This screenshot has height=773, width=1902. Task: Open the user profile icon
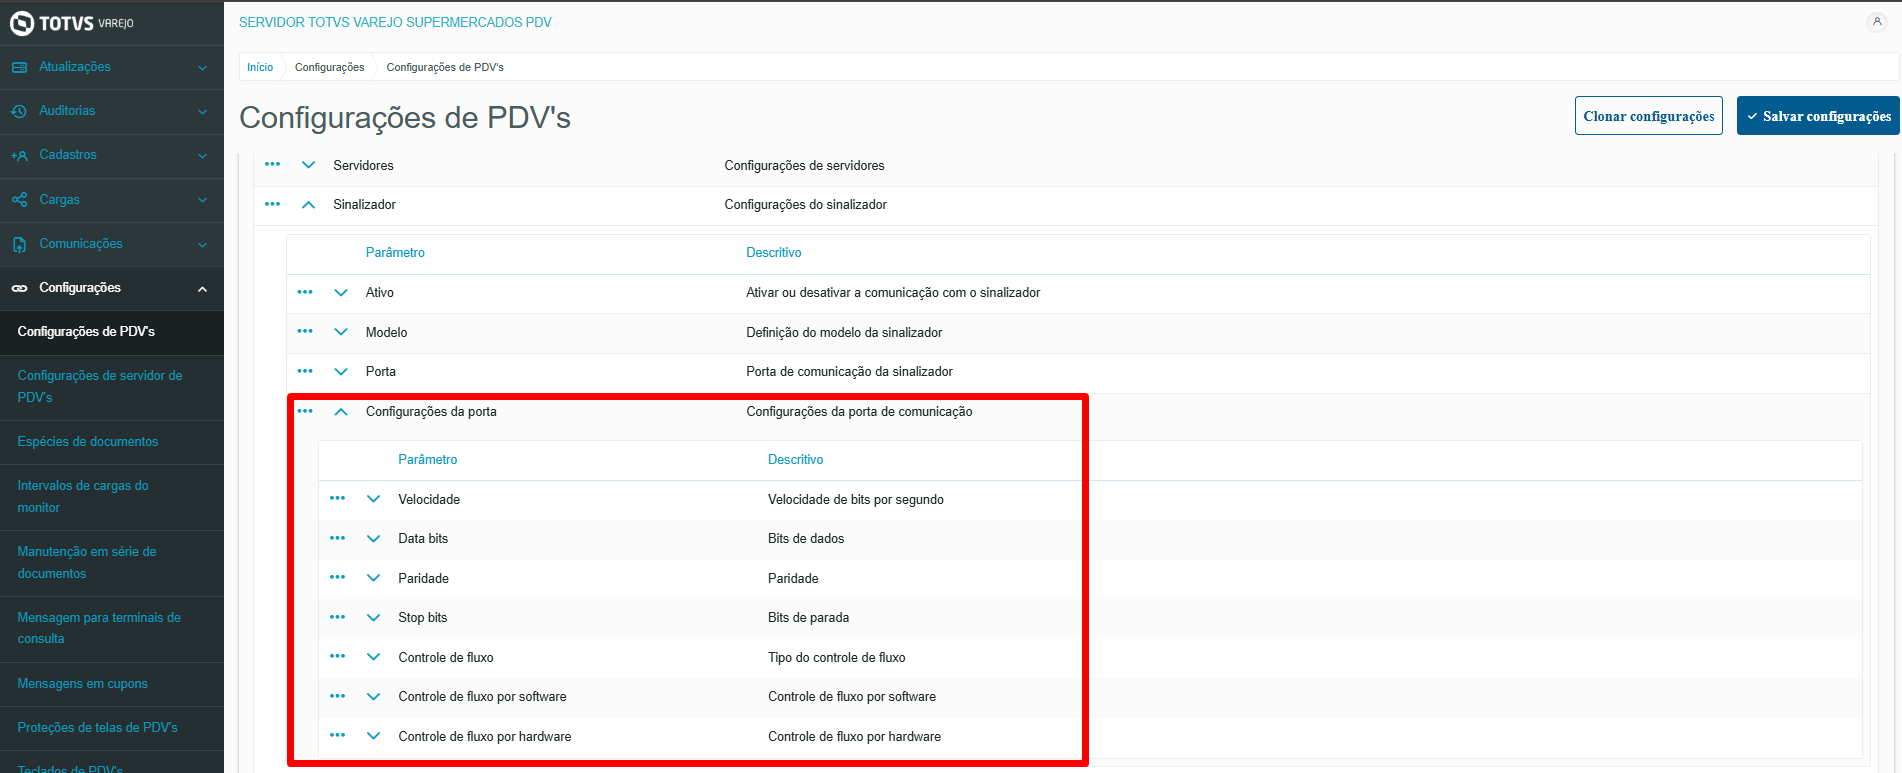tap(1876, 22)
